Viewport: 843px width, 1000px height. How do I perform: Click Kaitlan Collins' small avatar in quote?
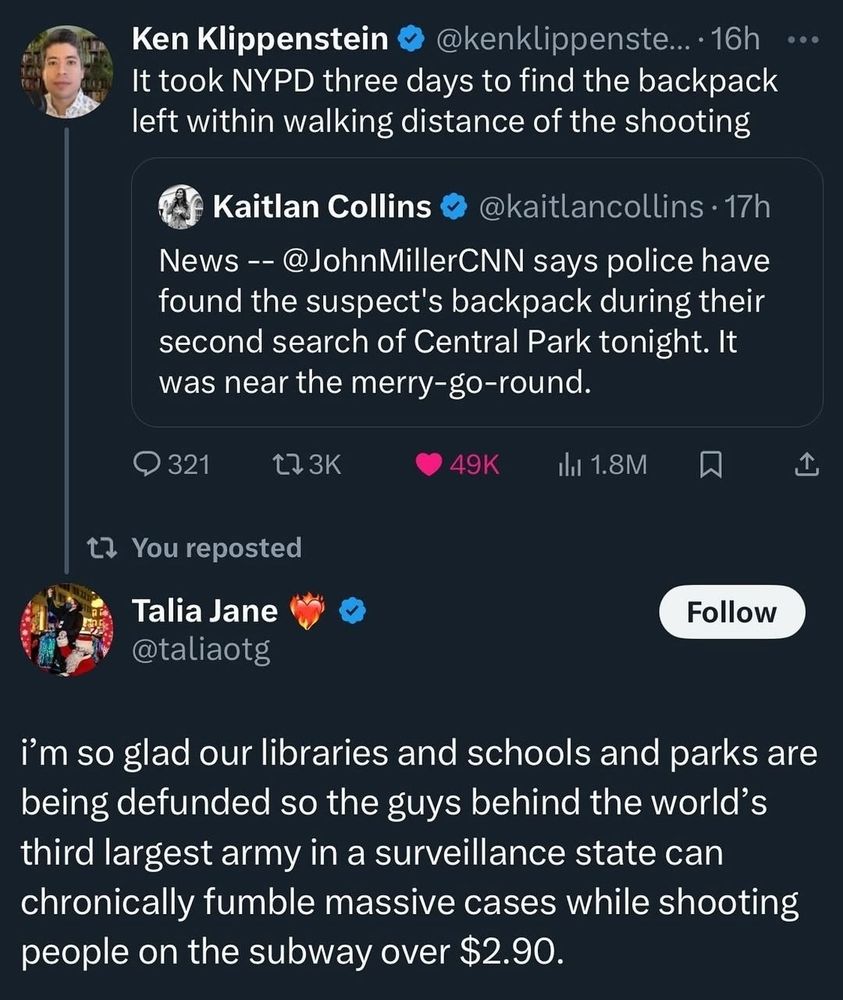(182, 207)
